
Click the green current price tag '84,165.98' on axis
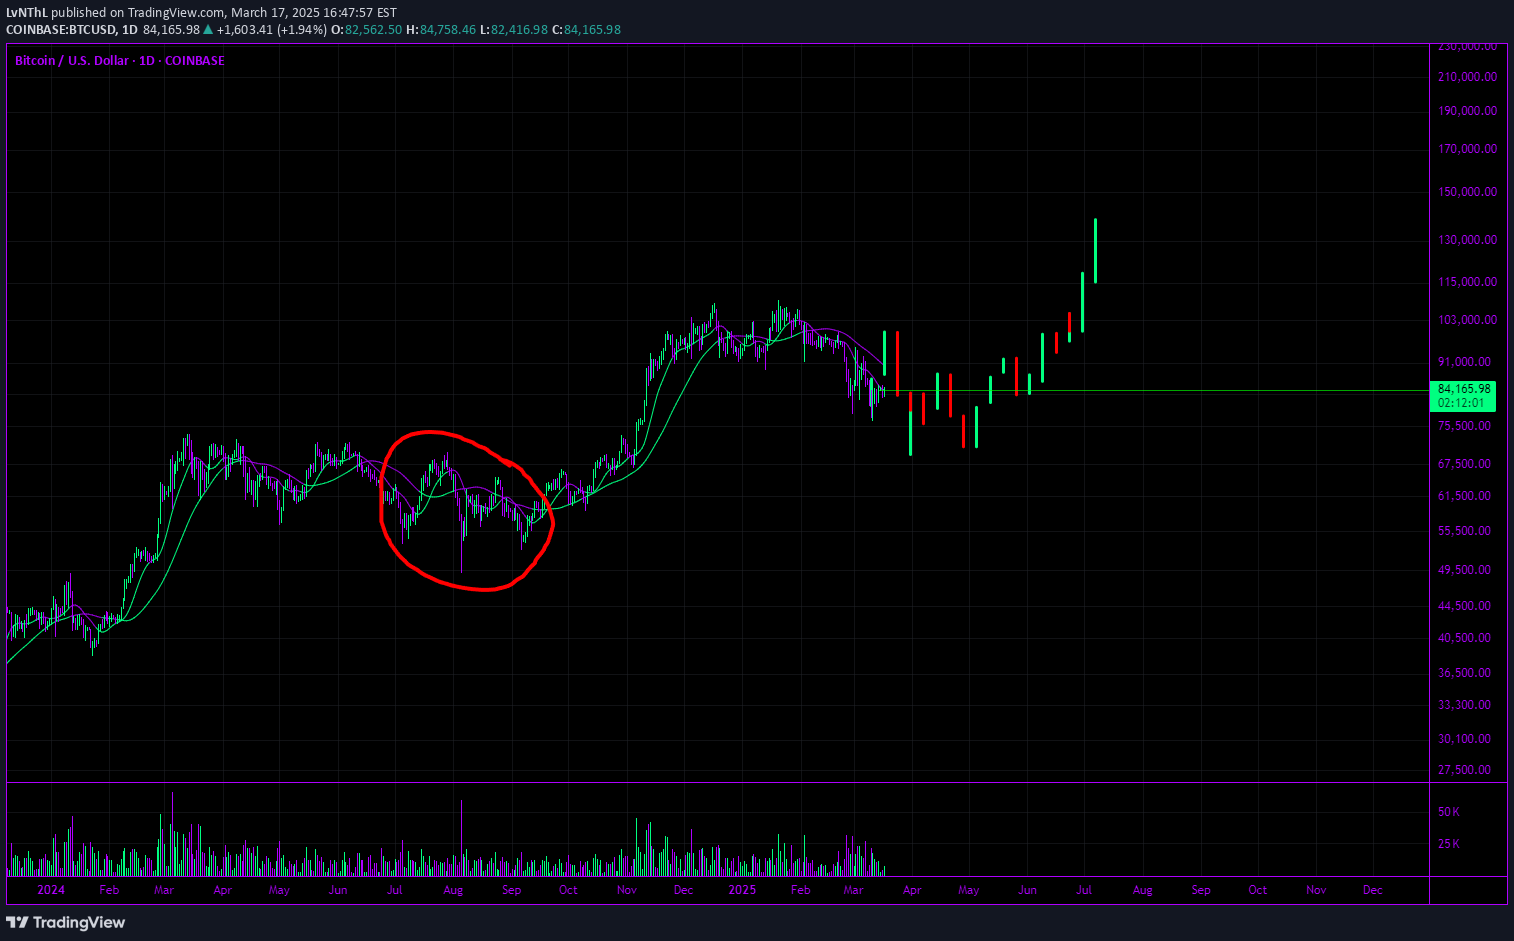click(1464, 389)
